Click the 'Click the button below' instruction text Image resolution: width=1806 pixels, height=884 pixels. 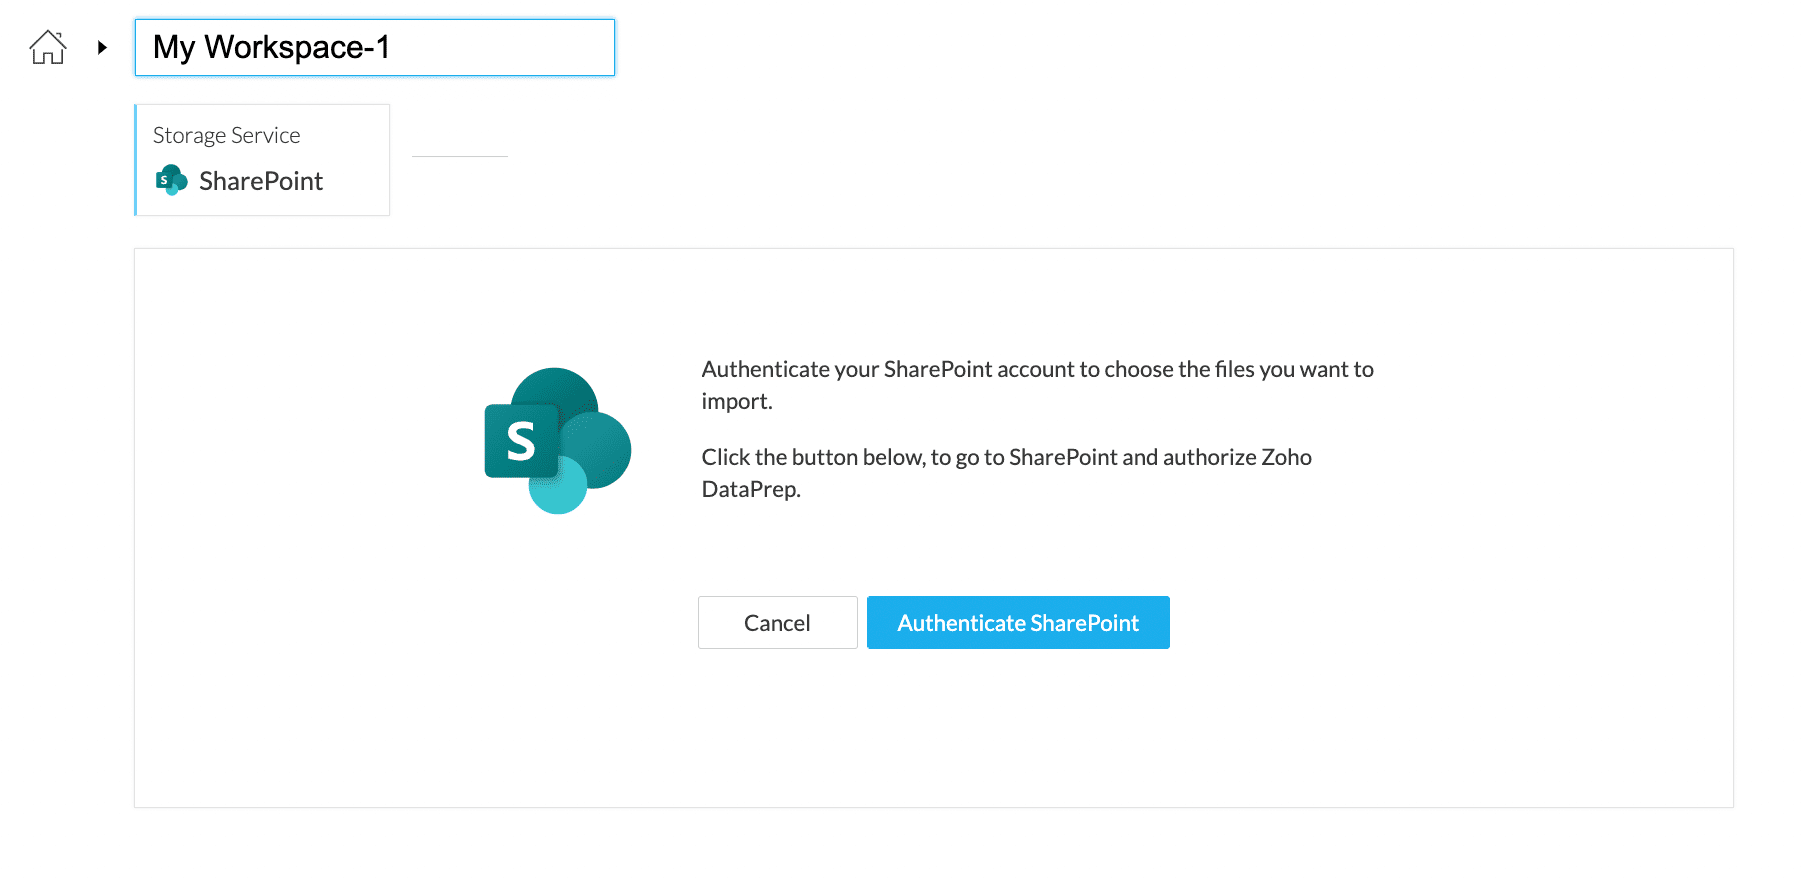pyautogui.click(x=1006, y=457)
